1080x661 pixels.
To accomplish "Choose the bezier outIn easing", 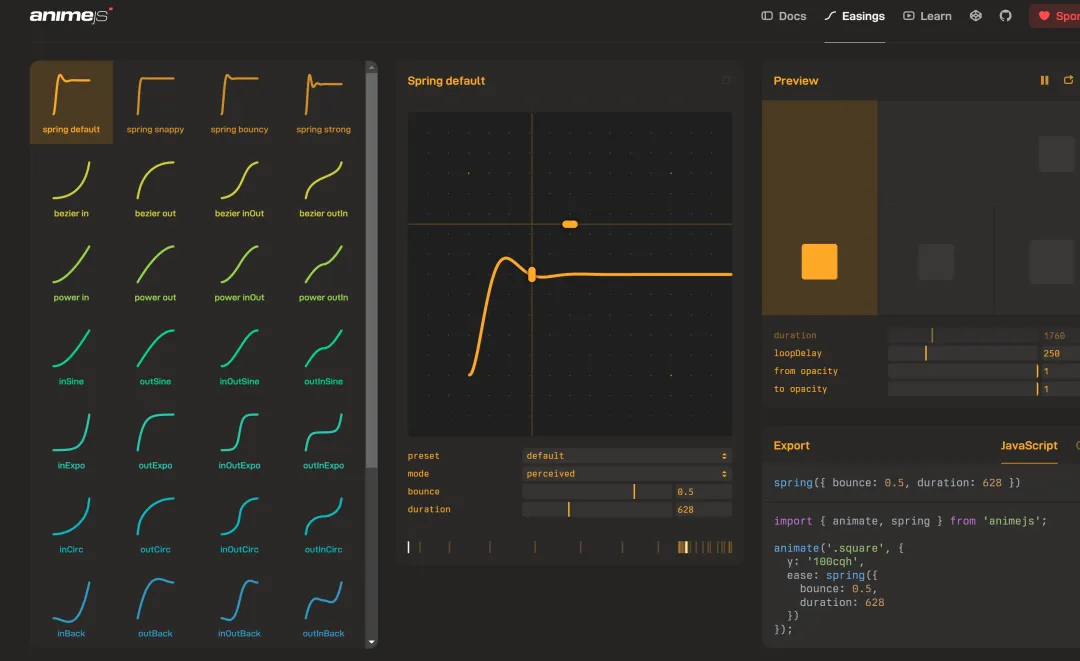I will point(323,187).
